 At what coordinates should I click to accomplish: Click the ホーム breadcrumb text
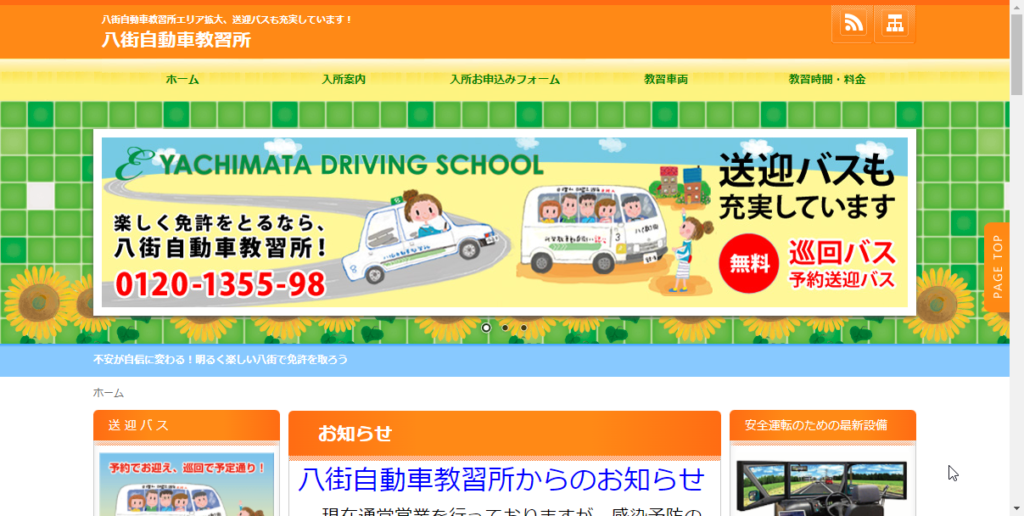point(108,393)
